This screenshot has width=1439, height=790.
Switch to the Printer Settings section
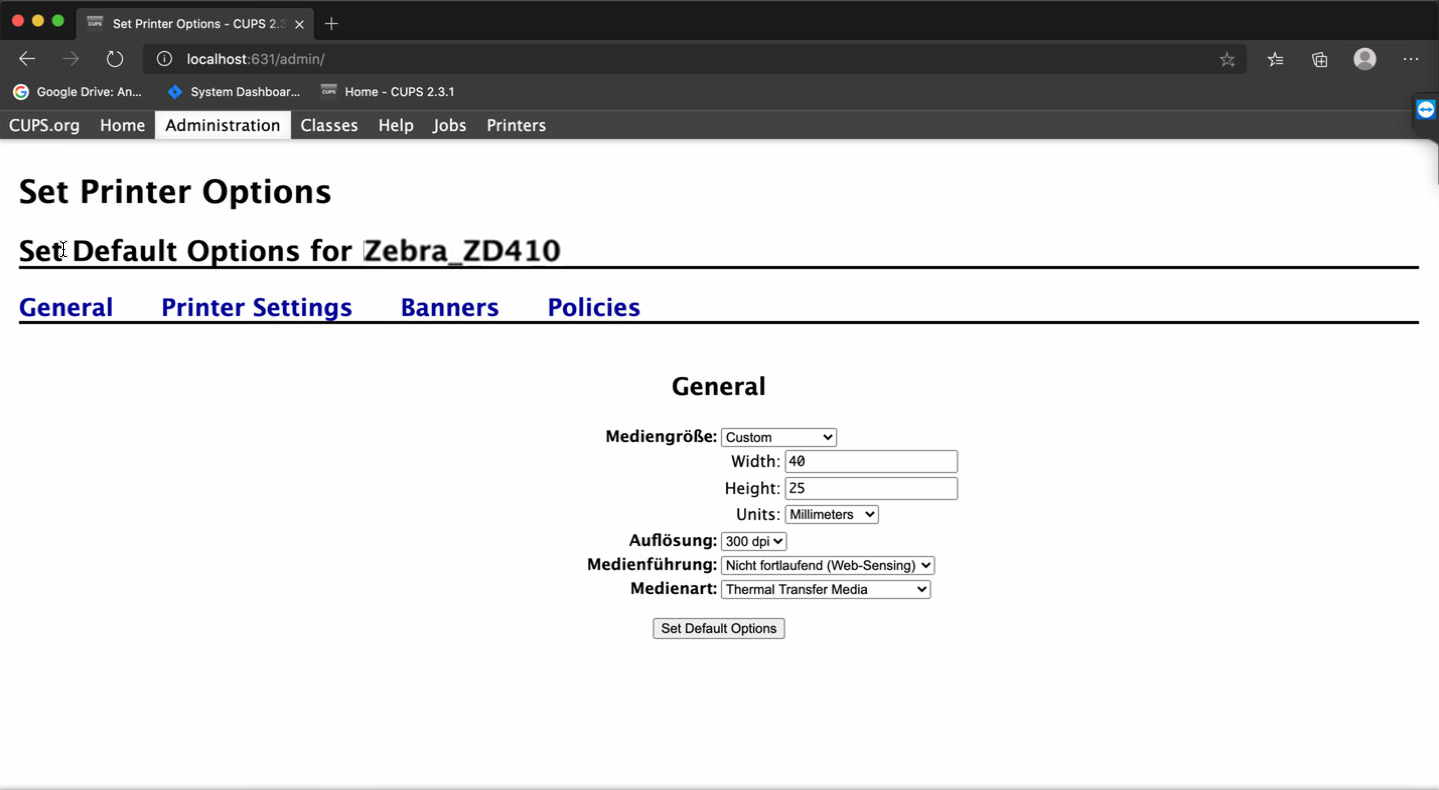pyautogui.click(x=257, y=307)
